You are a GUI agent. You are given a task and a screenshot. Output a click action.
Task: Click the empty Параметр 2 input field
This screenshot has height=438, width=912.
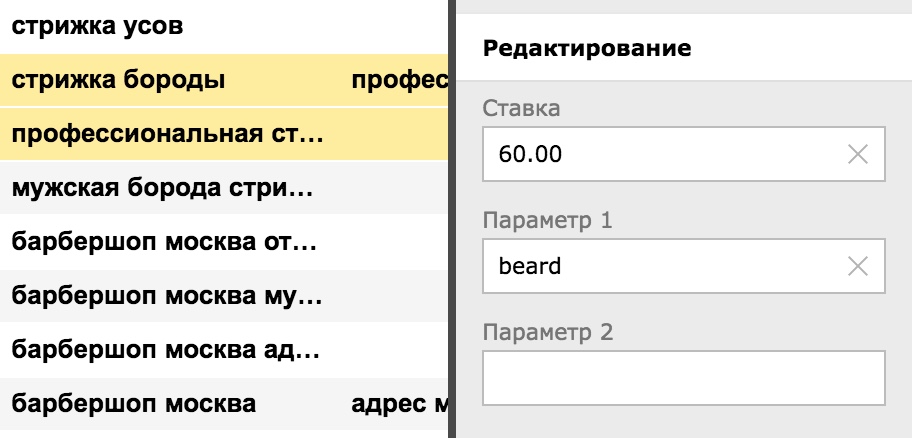pyautogui.click(x=684, y=378)
